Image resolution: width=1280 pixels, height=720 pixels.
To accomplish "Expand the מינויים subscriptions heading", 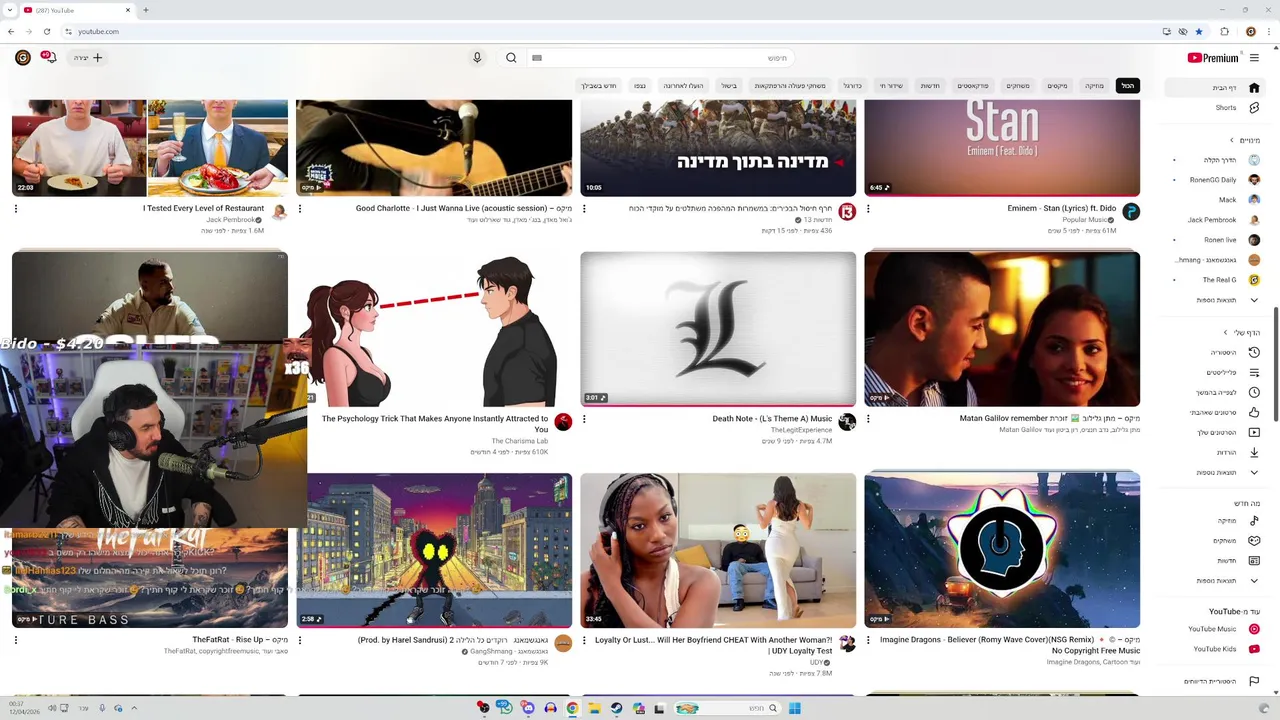I will (x=1245, y=140).
